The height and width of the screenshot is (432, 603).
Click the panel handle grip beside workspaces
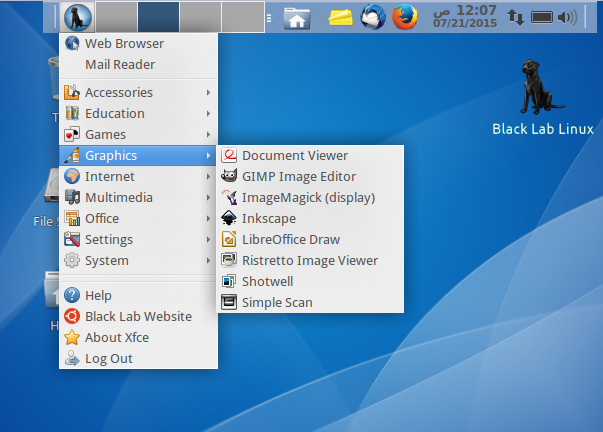coord(269,18)
